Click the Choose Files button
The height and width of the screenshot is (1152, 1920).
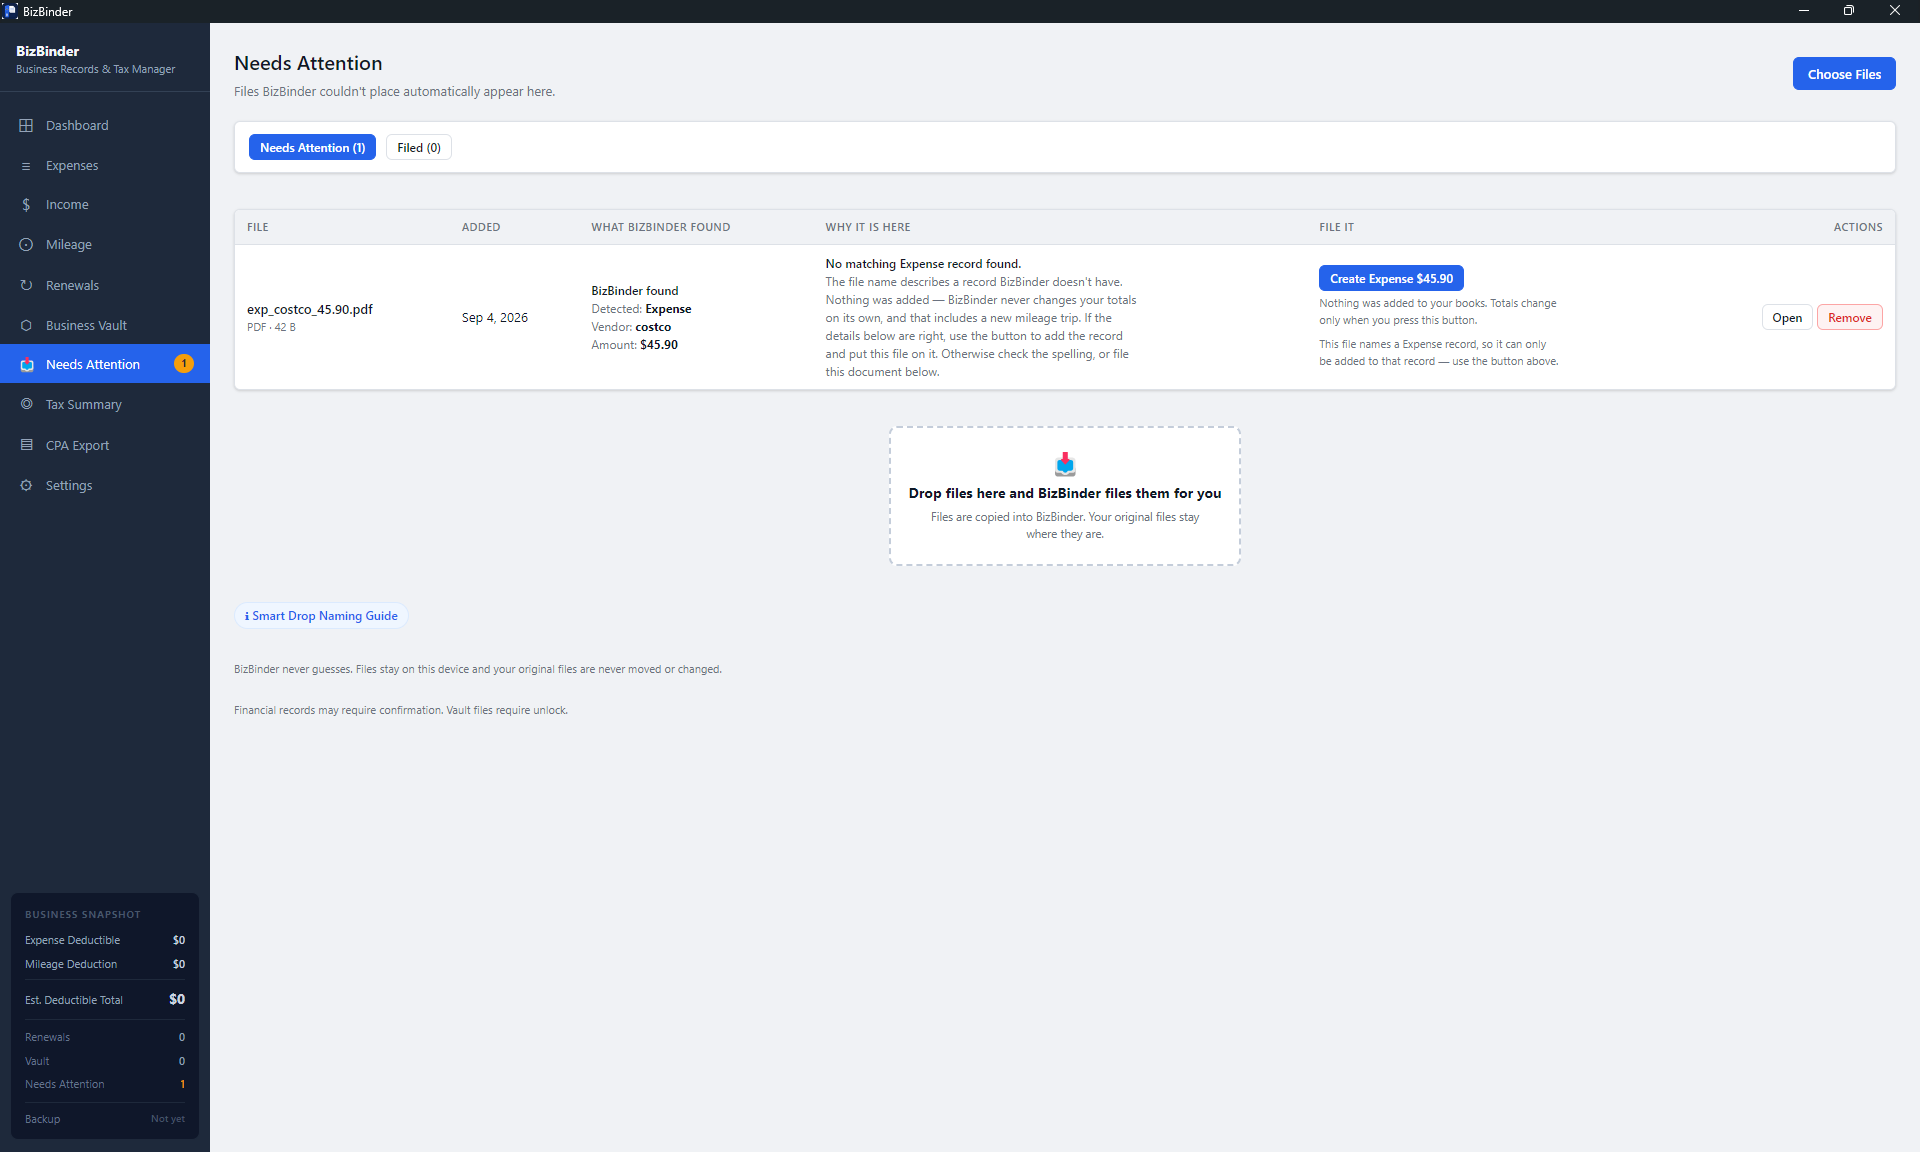[x=1844, y=74]
